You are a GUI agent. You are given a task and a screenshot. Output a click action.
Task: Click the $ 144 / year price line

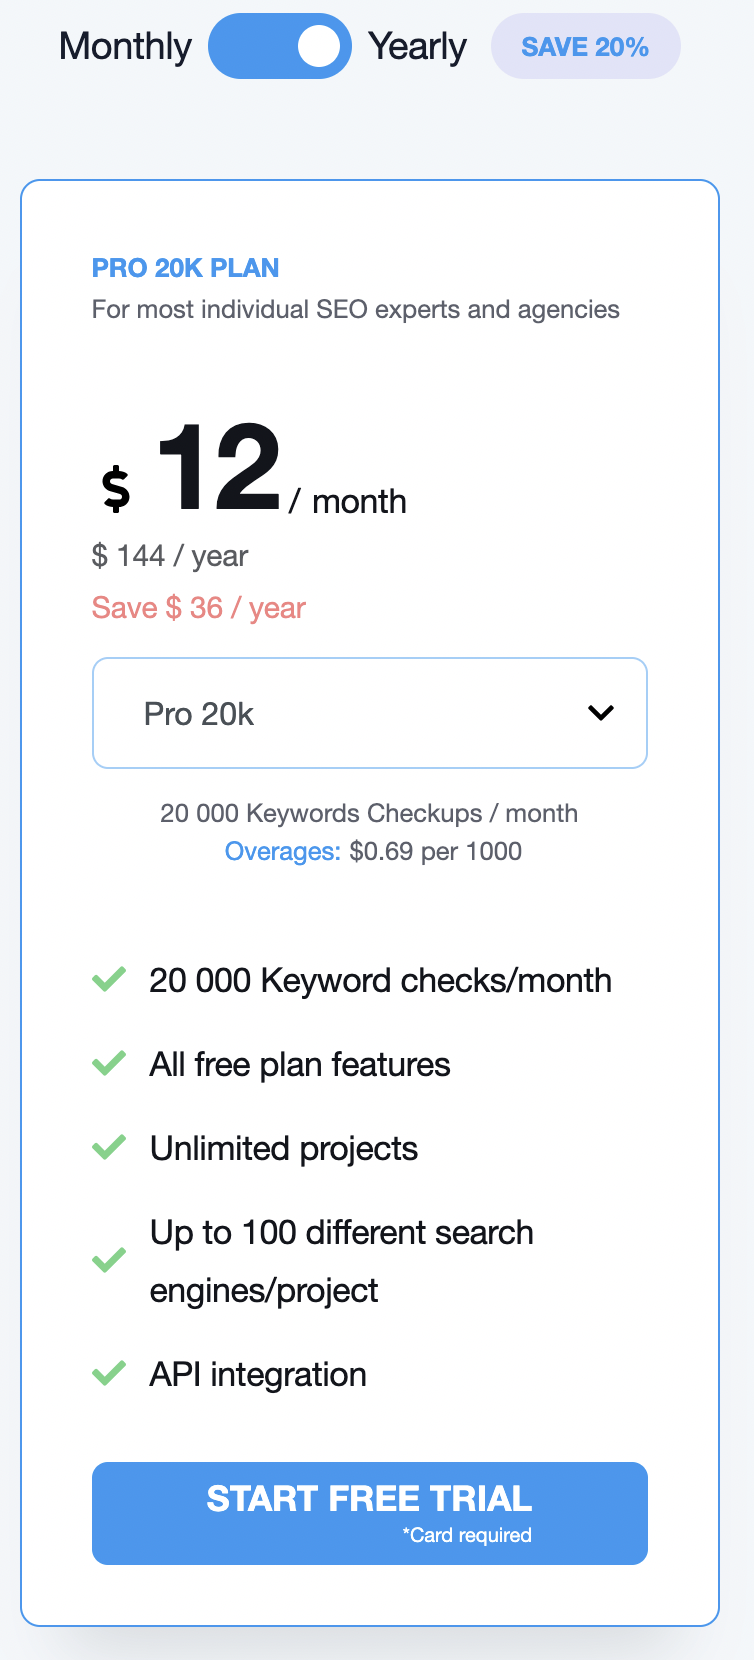(x=170, y=556)
